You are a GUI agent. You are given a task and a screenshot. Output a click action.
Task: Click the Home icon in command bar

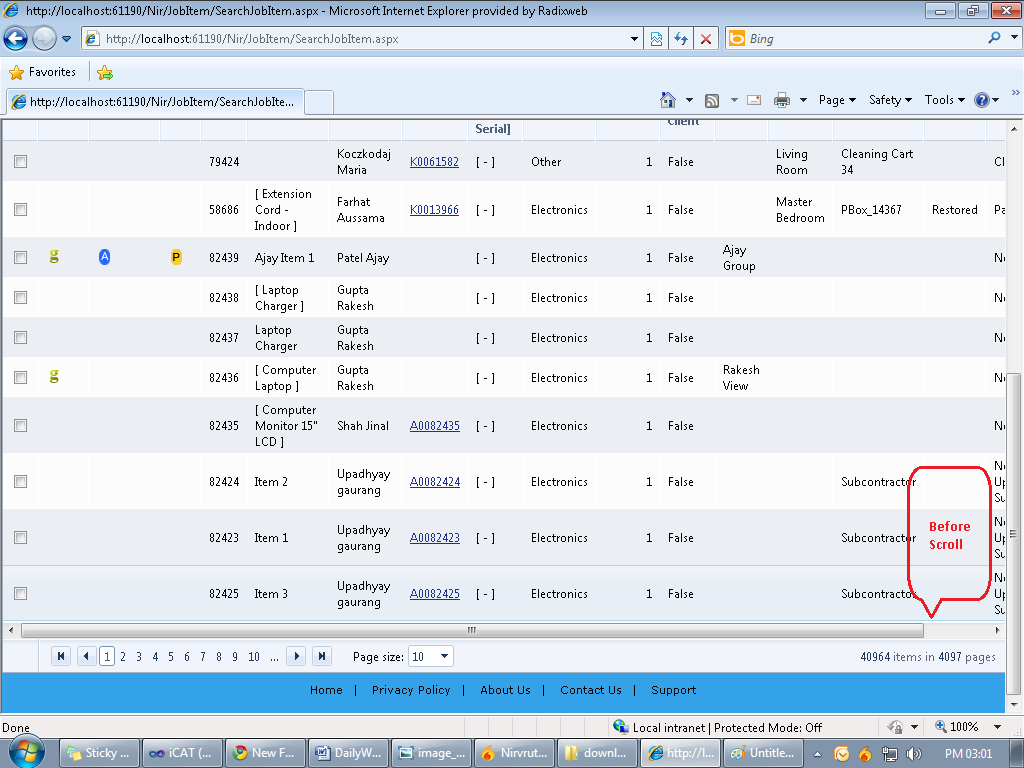pos(667,100)
